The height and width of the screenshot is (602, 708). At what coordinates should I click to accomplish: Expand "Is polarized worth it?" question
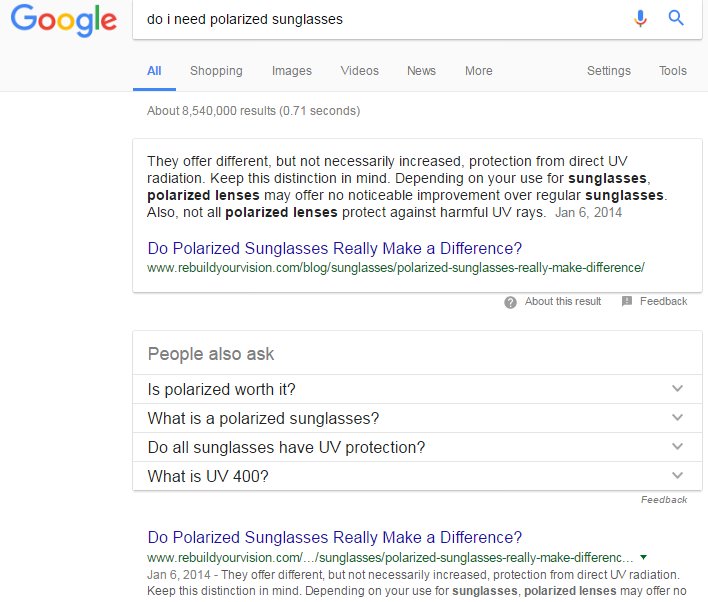click(417, 389)
